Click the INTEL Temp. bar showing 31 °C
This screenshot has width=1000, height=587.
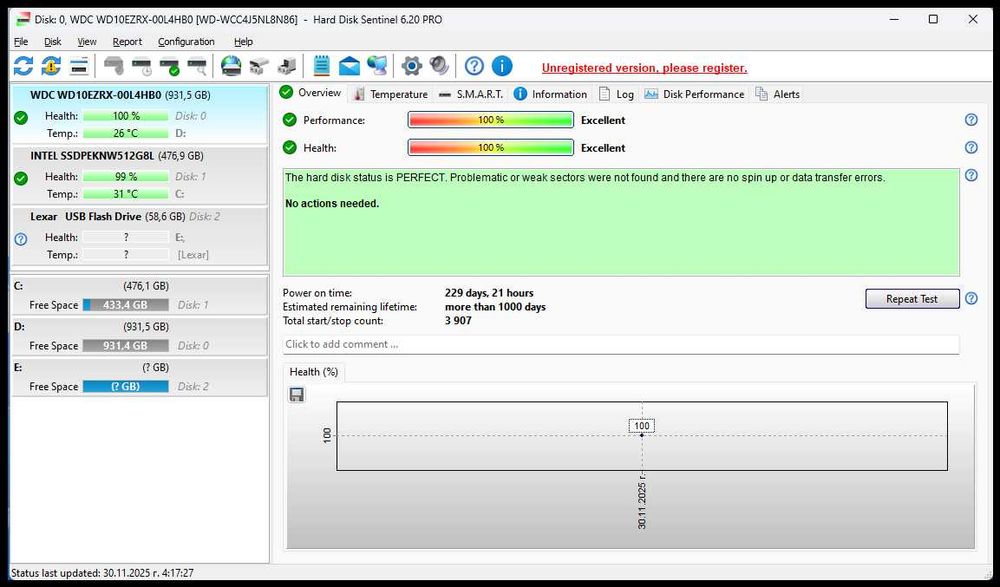(126, 194)
